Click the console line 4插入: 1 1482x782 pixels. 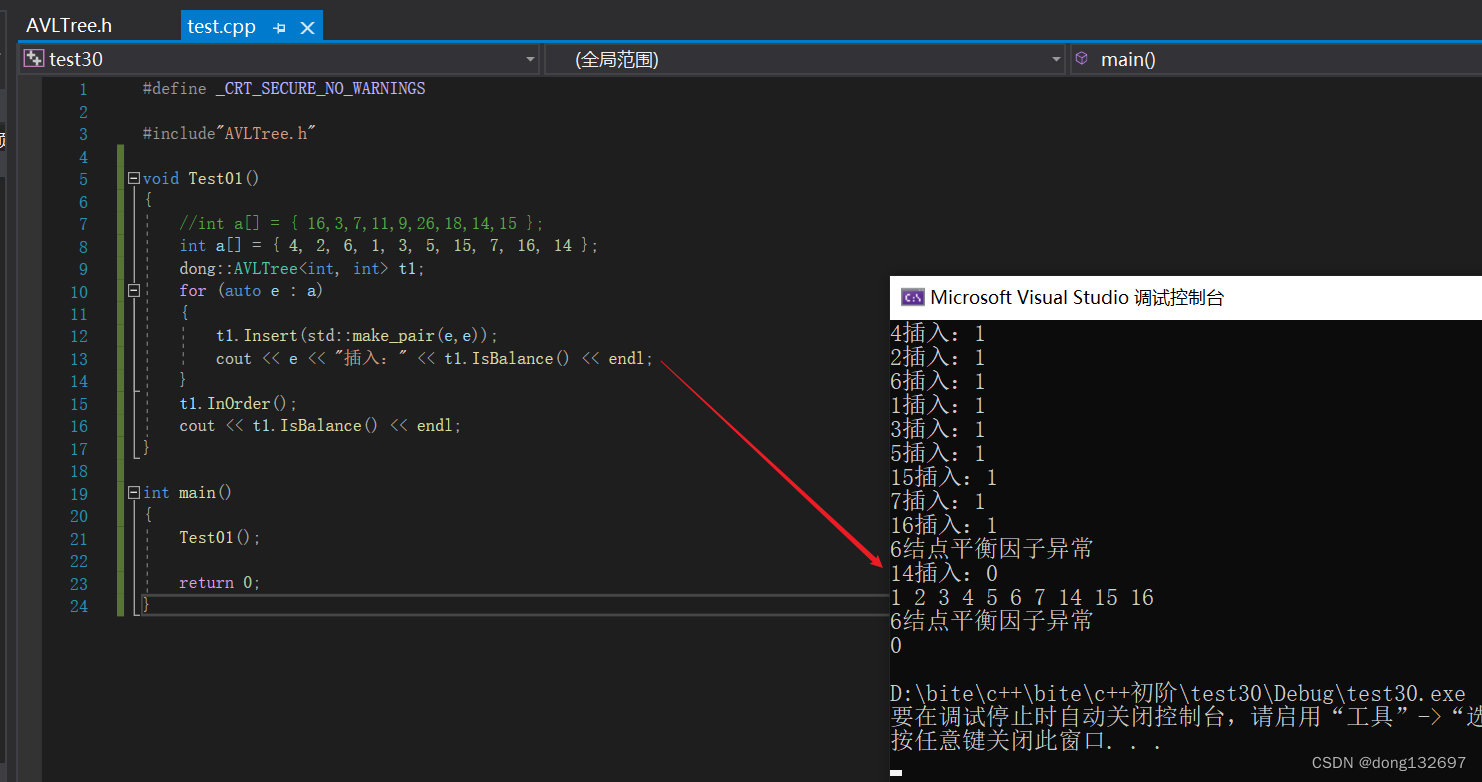tap(938, 333)
